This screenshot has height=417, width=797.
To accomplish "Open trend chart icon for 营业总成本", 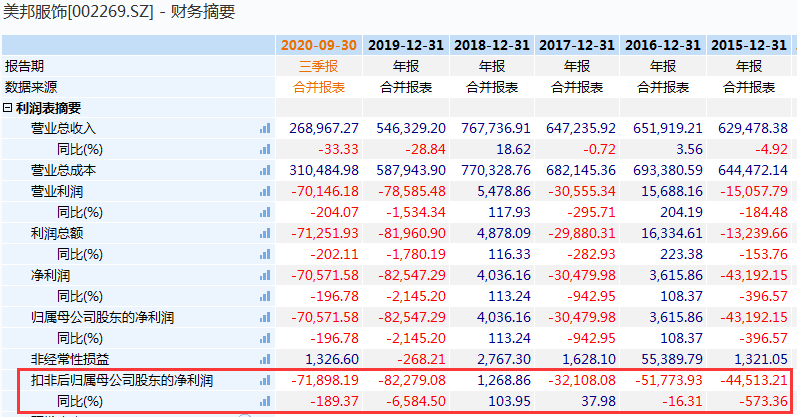I will click(x=265, y=170).
